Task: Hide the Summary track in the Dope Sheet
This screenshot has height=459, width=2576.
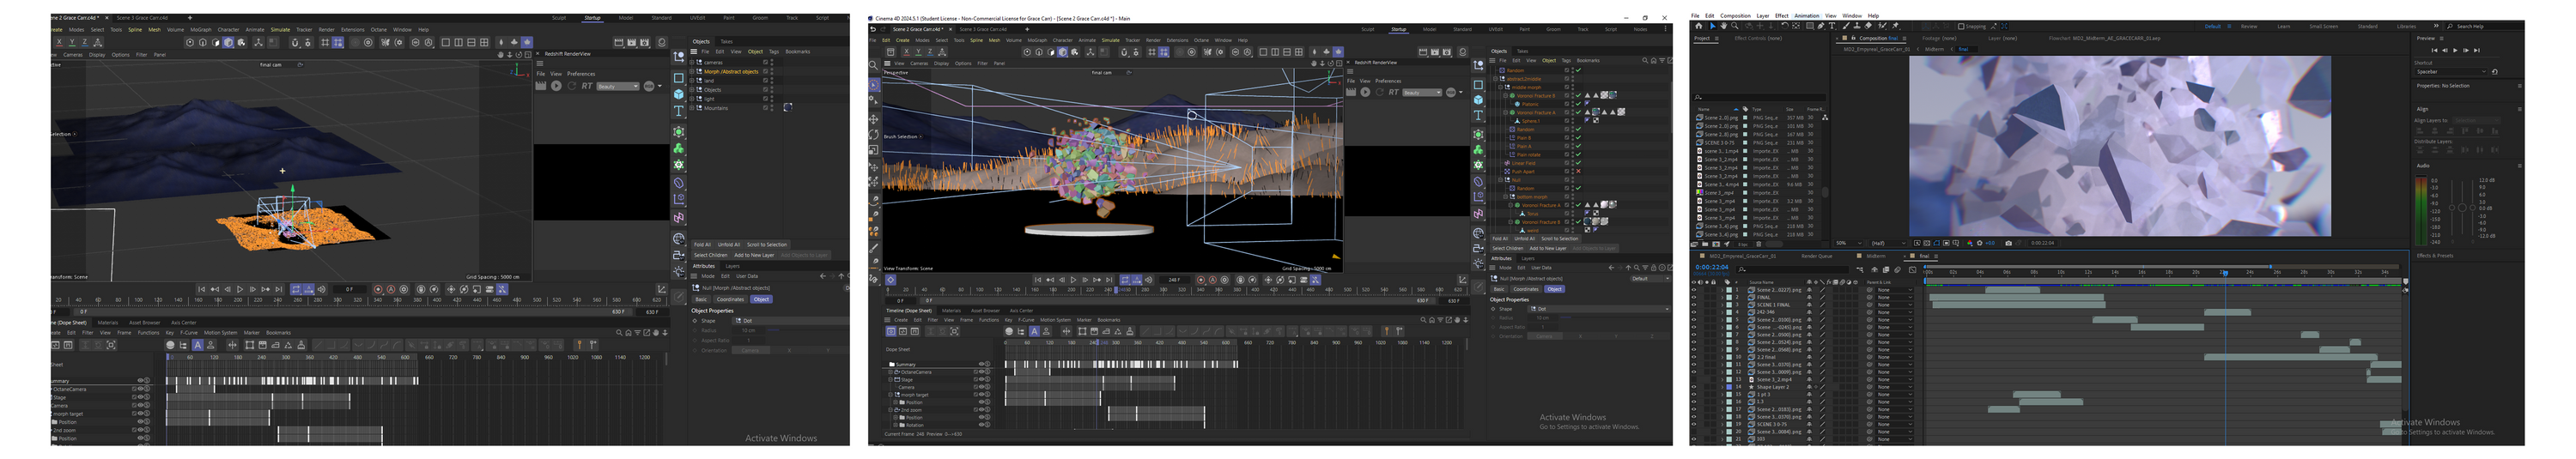Action: [981, 364]
